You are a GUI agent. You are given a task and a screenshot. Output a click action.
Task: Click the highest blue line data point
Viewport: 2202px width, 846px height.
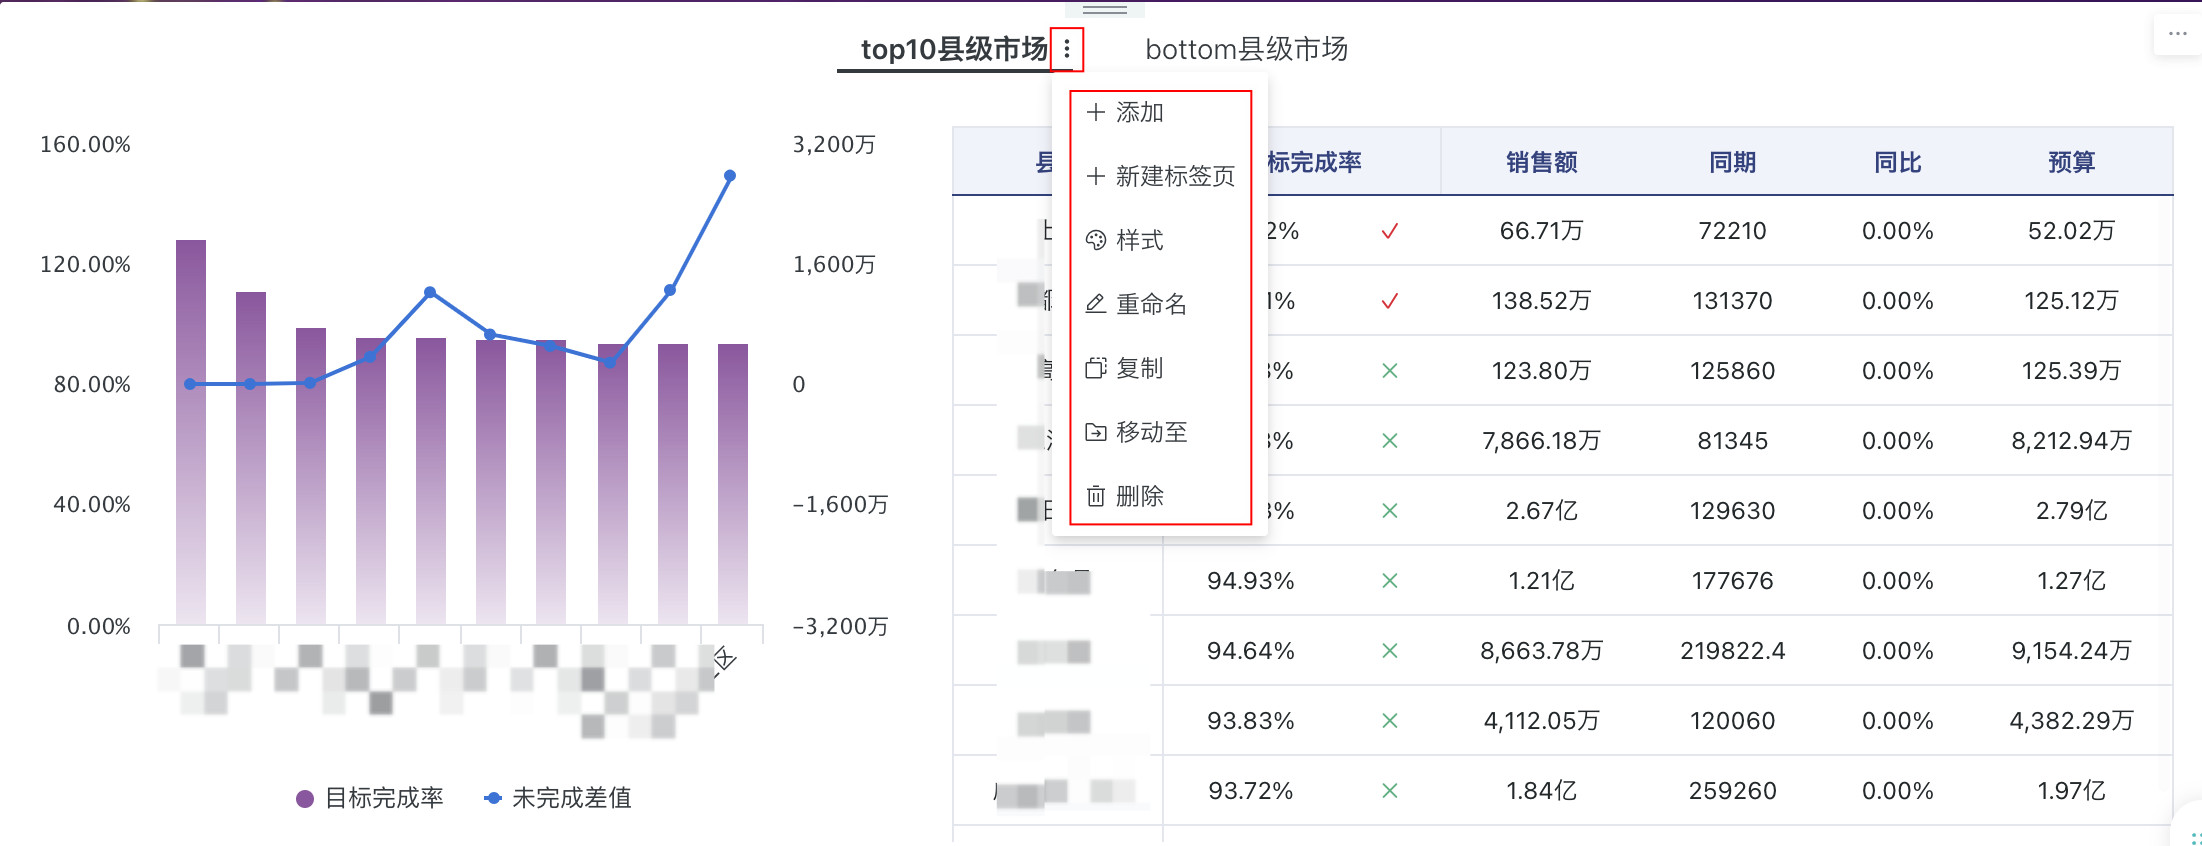(730, 176)
